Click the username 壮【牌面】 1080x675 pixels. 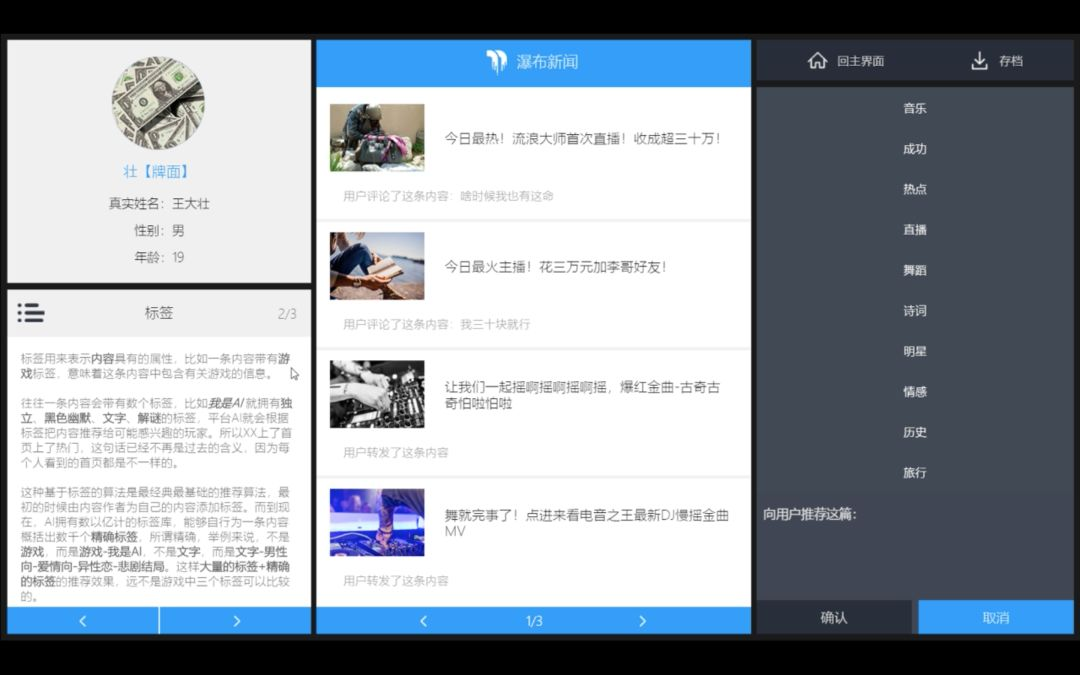(x=157, y=172)
